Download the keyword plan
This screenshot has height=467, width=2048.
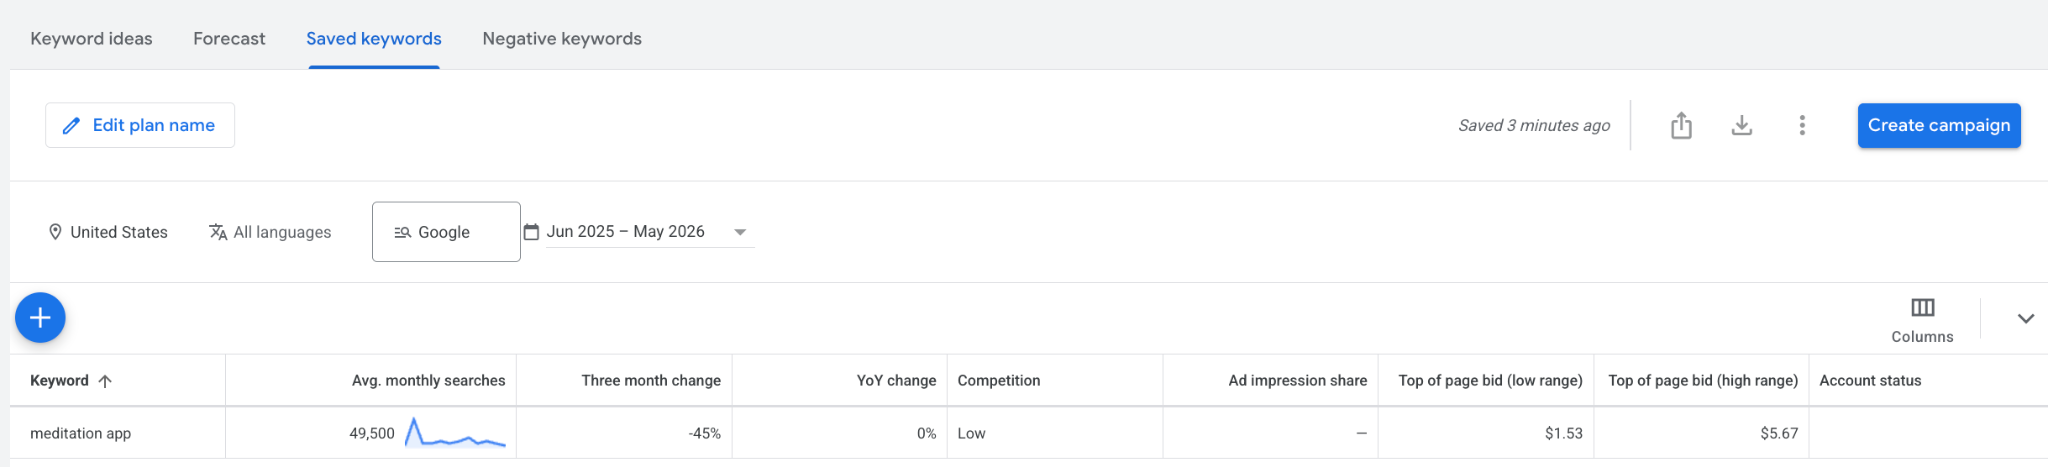1741,125
